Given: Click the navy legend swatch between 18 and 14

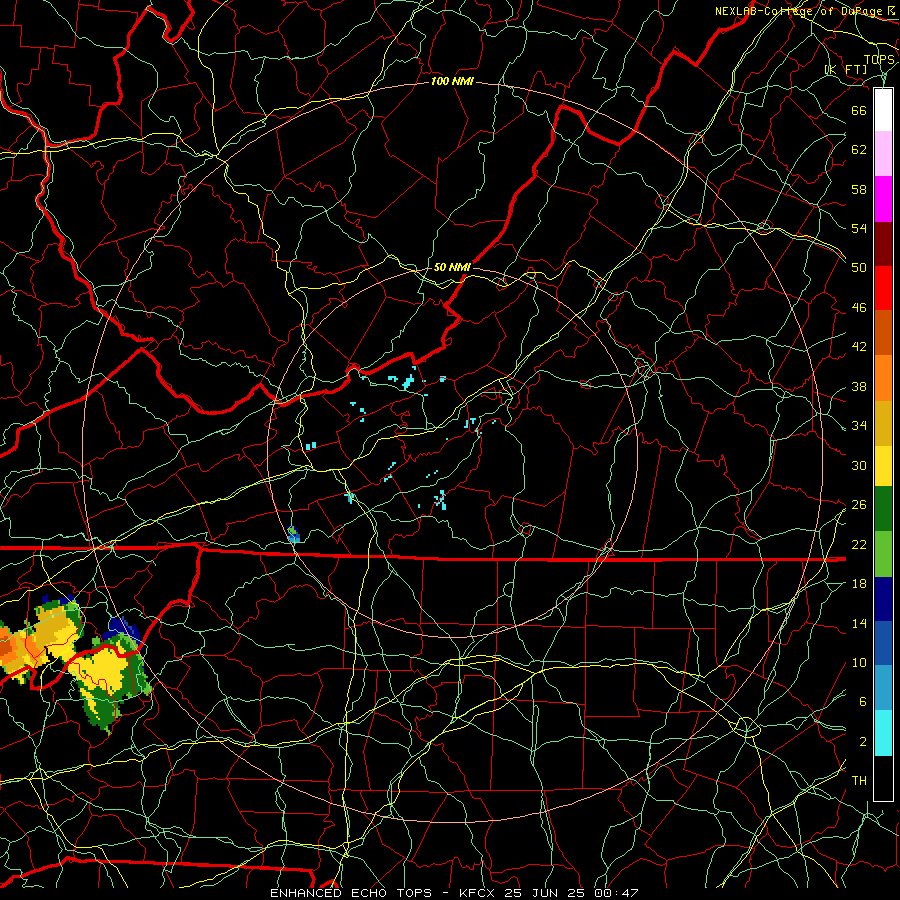Looking at the screenshot, I should tap(883, 599).
